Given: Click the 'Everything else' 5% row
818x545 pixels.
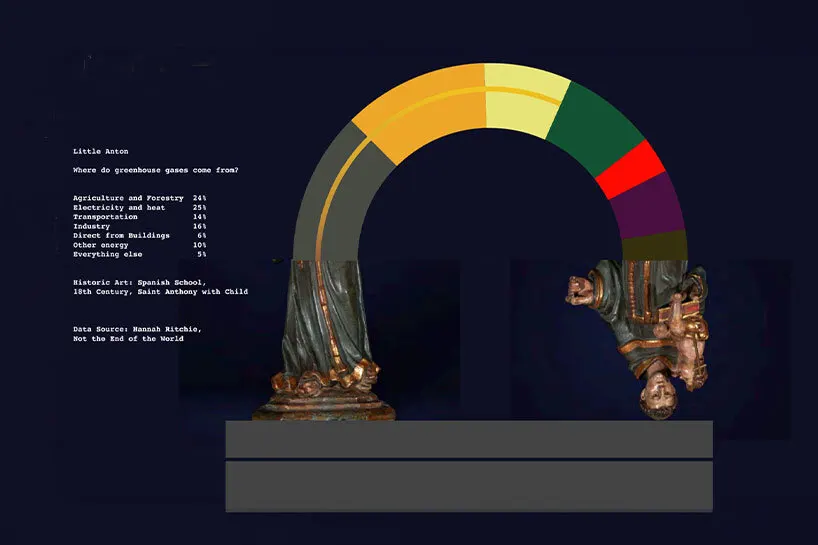Looking at the screenshot, I should click(x=140, y=255).
